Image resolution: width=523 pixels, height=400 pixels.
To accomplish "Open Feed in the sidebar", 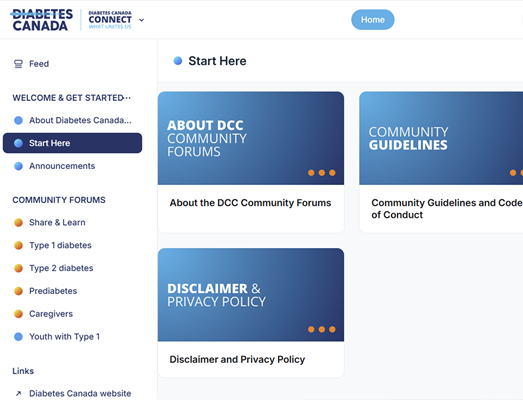I will [x=39, y=64].
